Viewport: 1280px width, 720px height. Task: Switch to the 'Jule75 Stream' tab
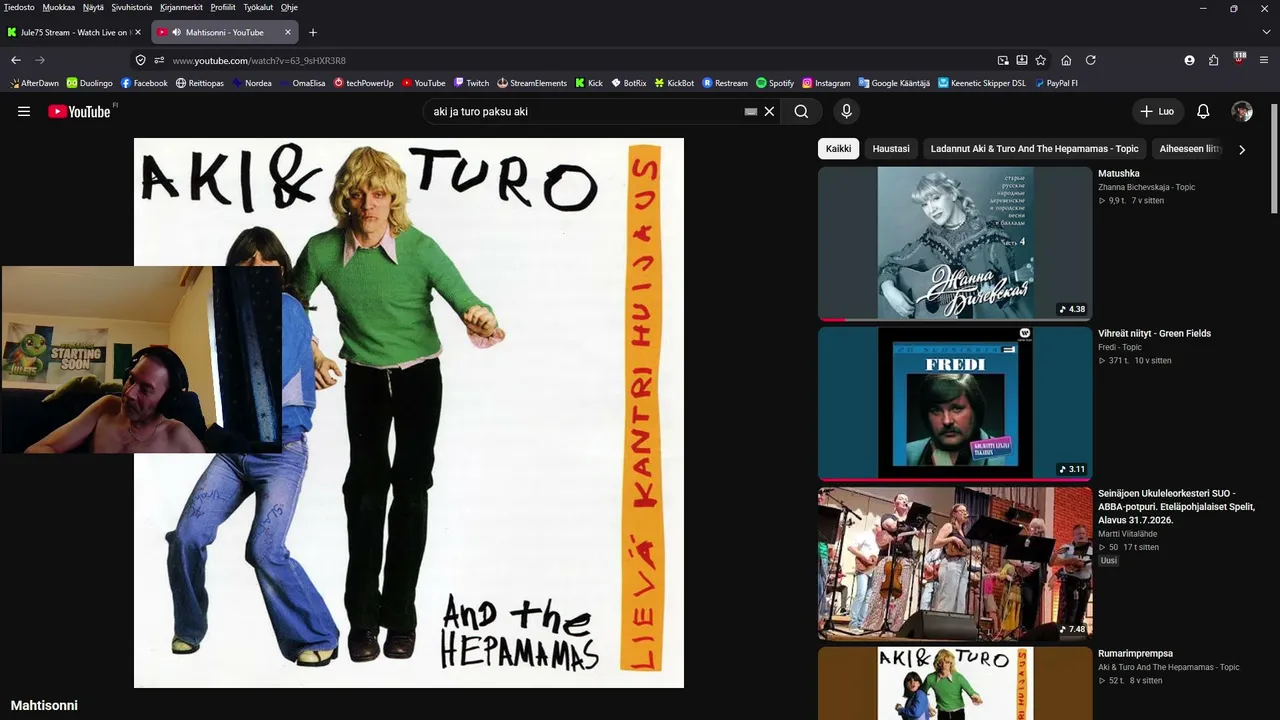coord(74,32)
